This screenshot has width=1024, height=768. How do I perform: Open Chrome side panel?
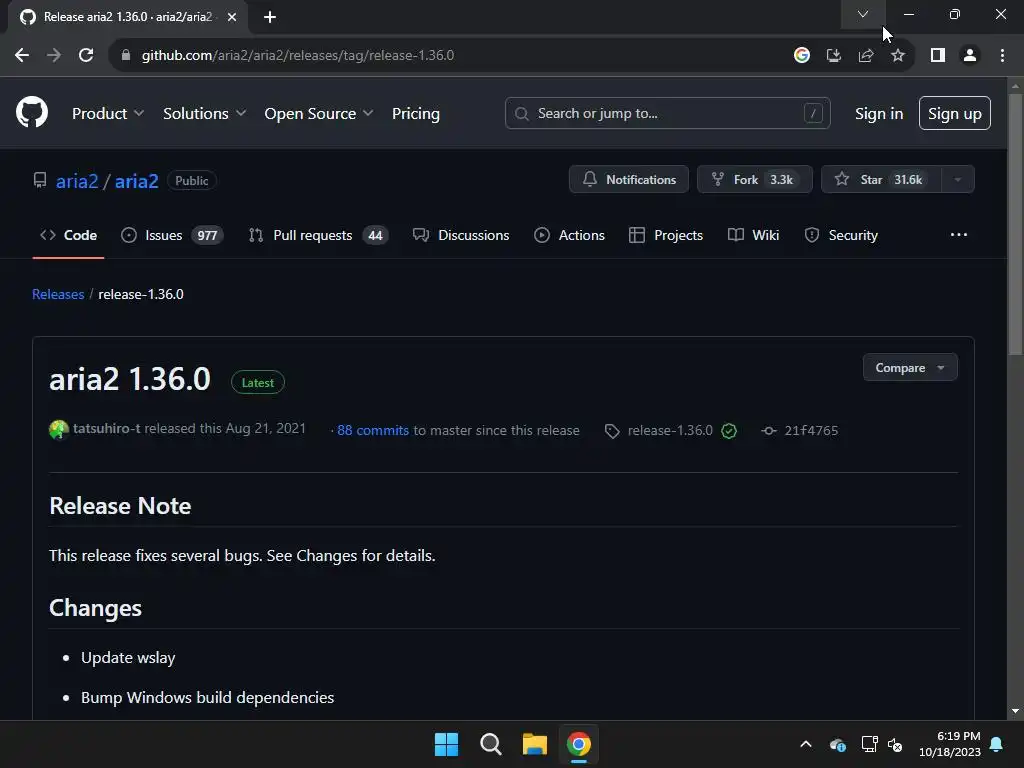(938, 55)
